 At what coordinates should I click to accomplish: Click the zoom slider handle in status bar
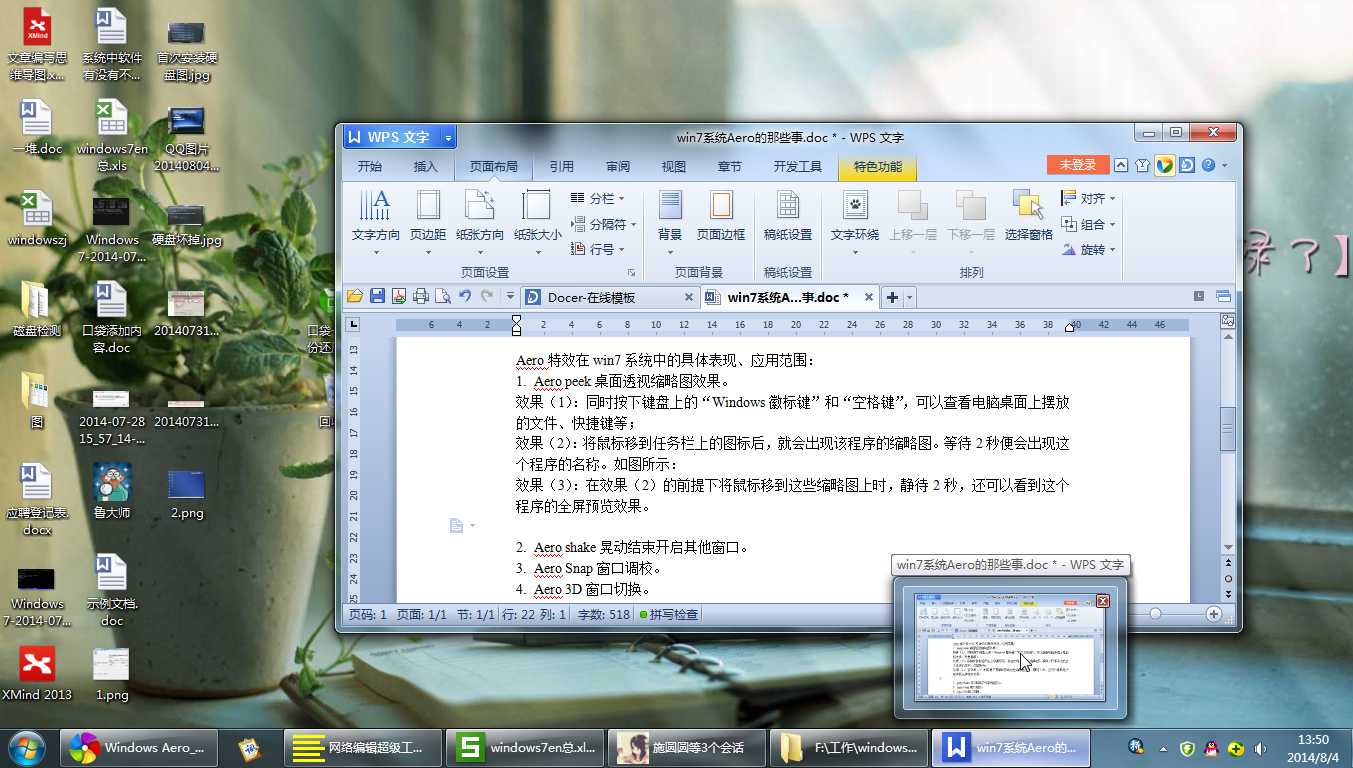[1155, 614]
